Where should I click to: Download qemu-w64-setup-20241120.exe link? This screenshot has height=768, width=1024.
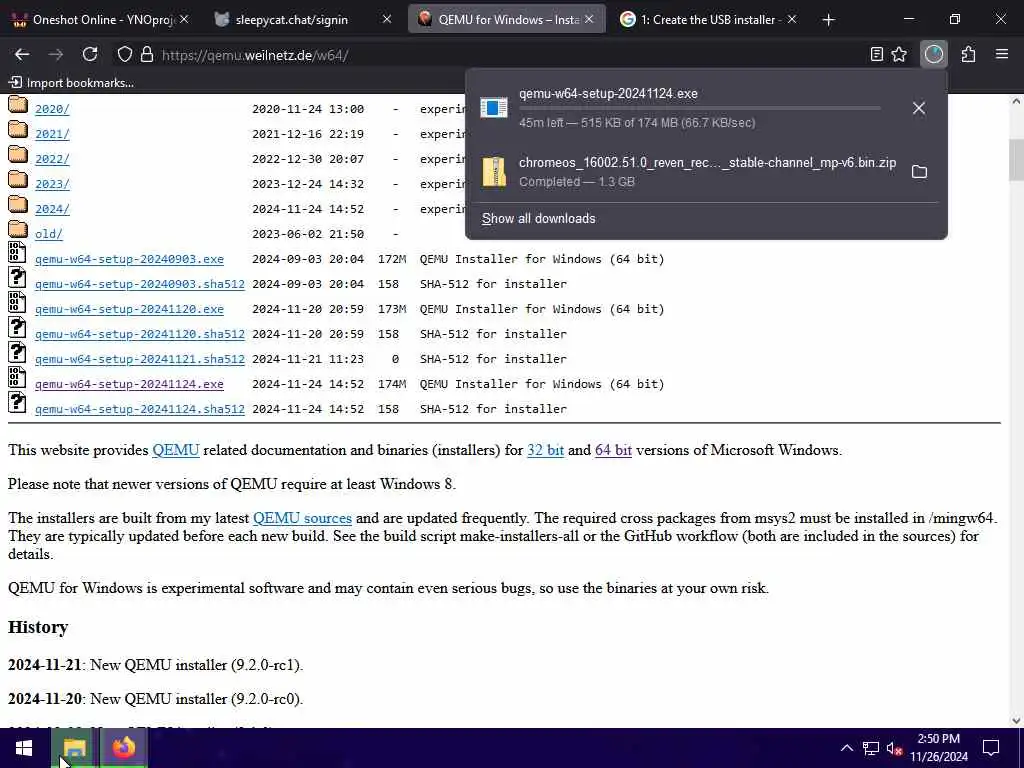pyautogui.click(x=129, y=309)
